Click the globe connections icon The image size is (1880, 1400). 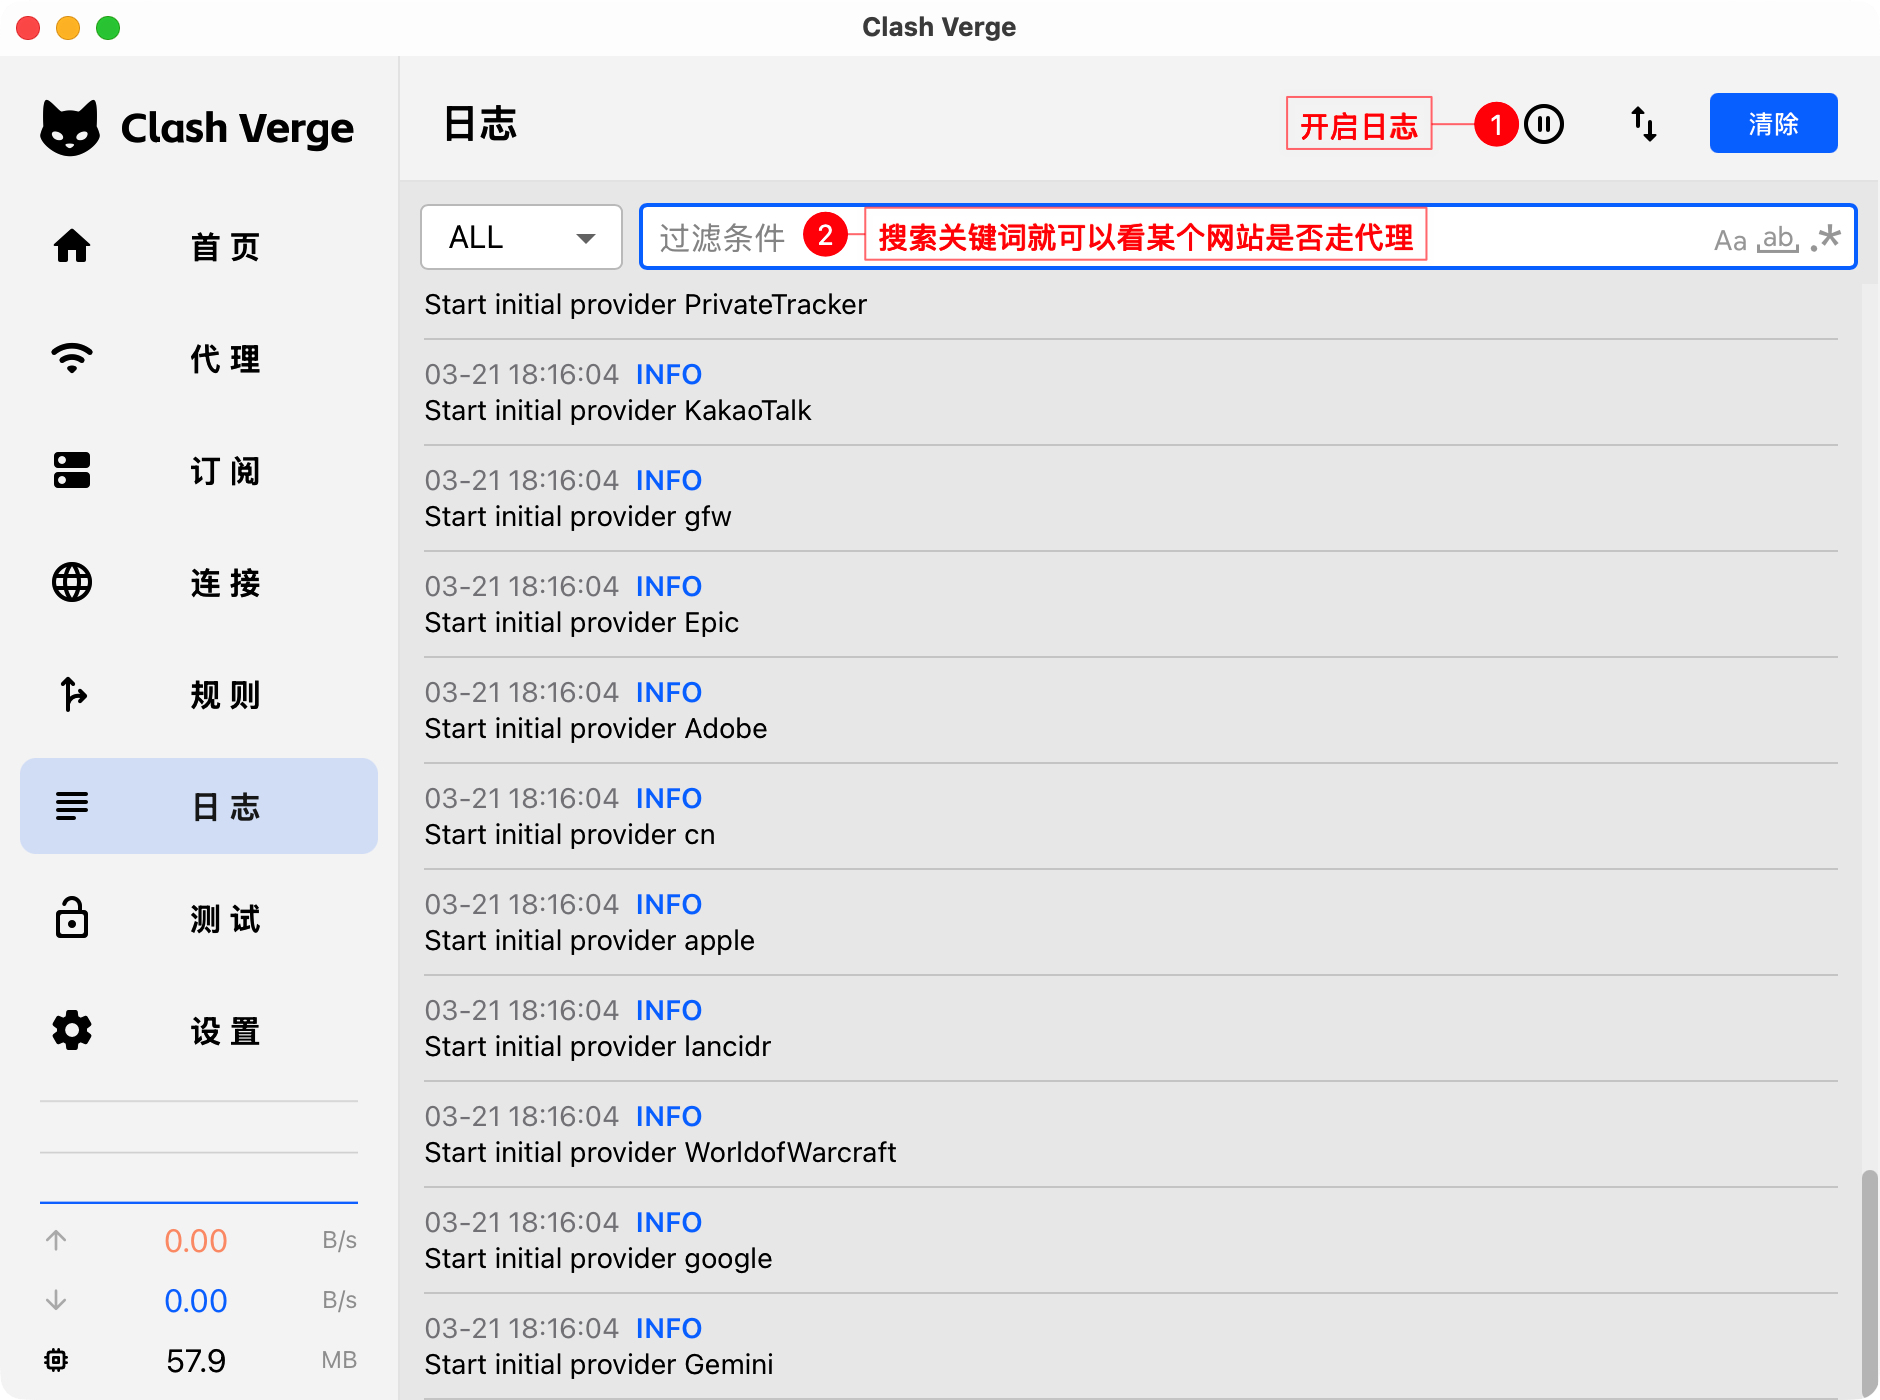[72, 582]
